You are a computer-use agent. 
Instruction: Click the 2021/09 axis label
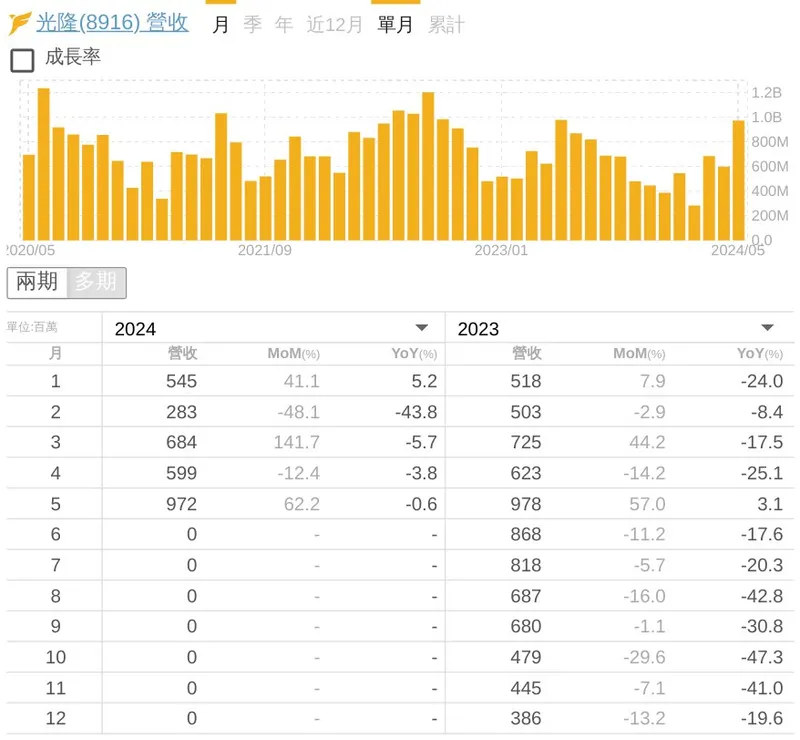(265, 251)
